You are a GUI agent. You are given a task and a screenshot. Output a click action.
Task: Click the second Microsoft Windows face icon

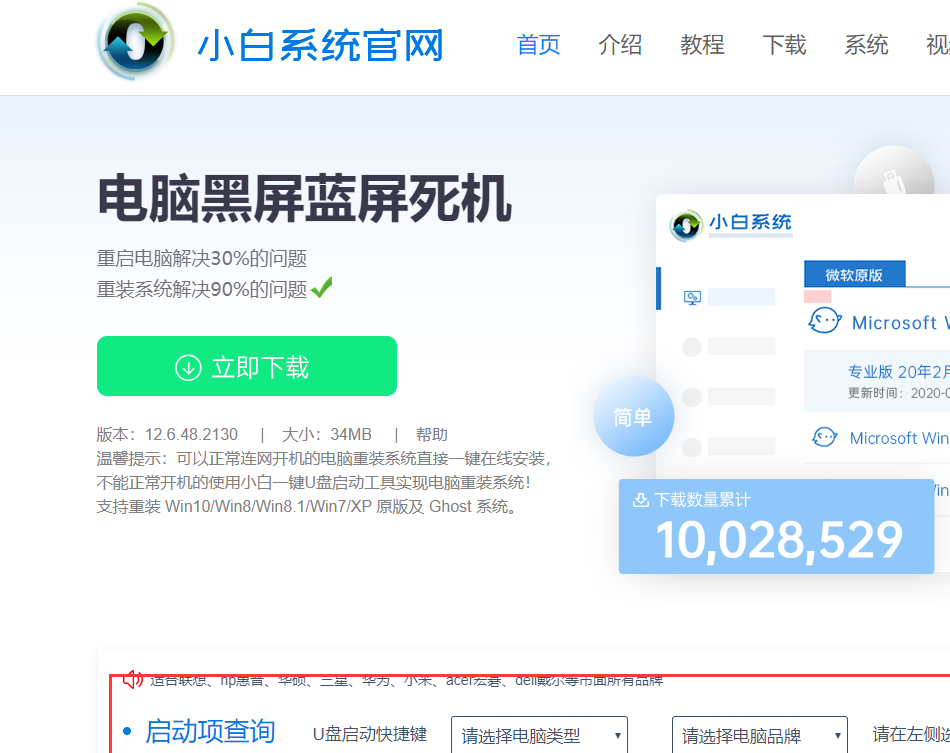(824, 438)
